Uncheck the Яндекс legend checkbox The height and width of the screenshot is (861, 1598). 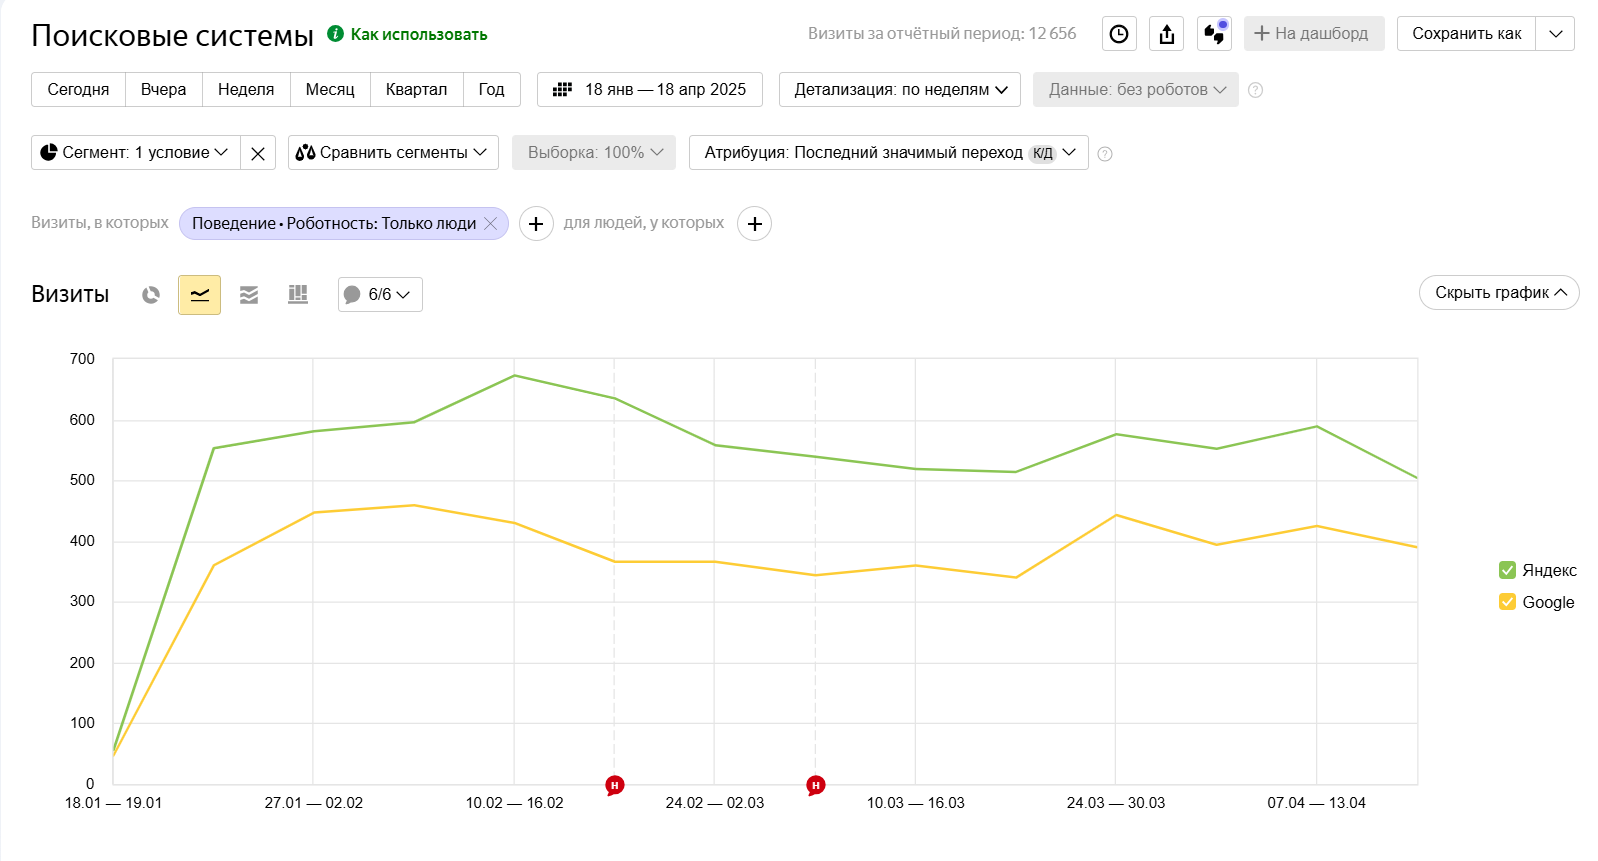click(1507, 570)
